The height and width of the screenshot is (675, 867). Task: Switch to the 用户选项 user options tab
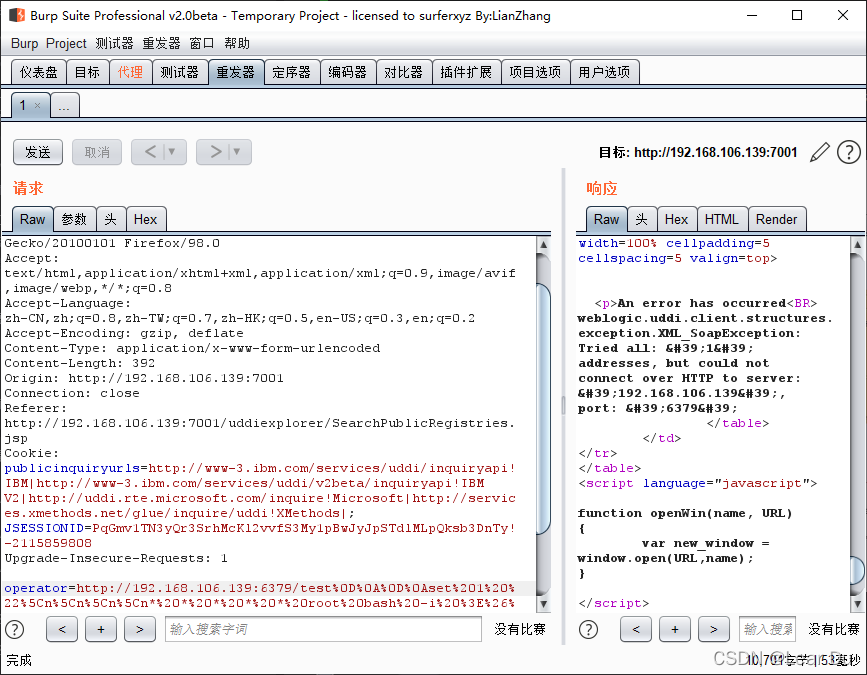click(x=604, y=72)
